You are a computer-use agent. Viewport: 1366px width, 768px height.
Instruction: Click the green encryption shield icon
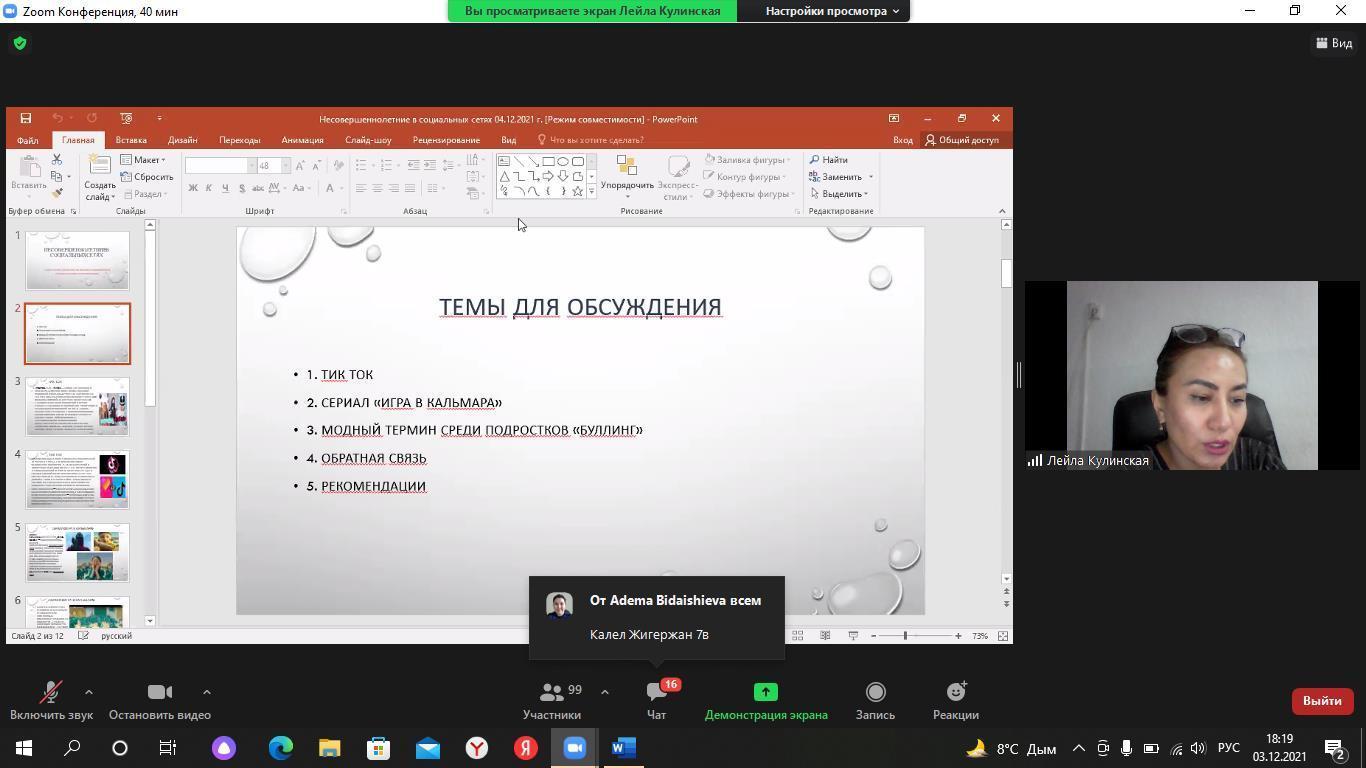(20, 43)
